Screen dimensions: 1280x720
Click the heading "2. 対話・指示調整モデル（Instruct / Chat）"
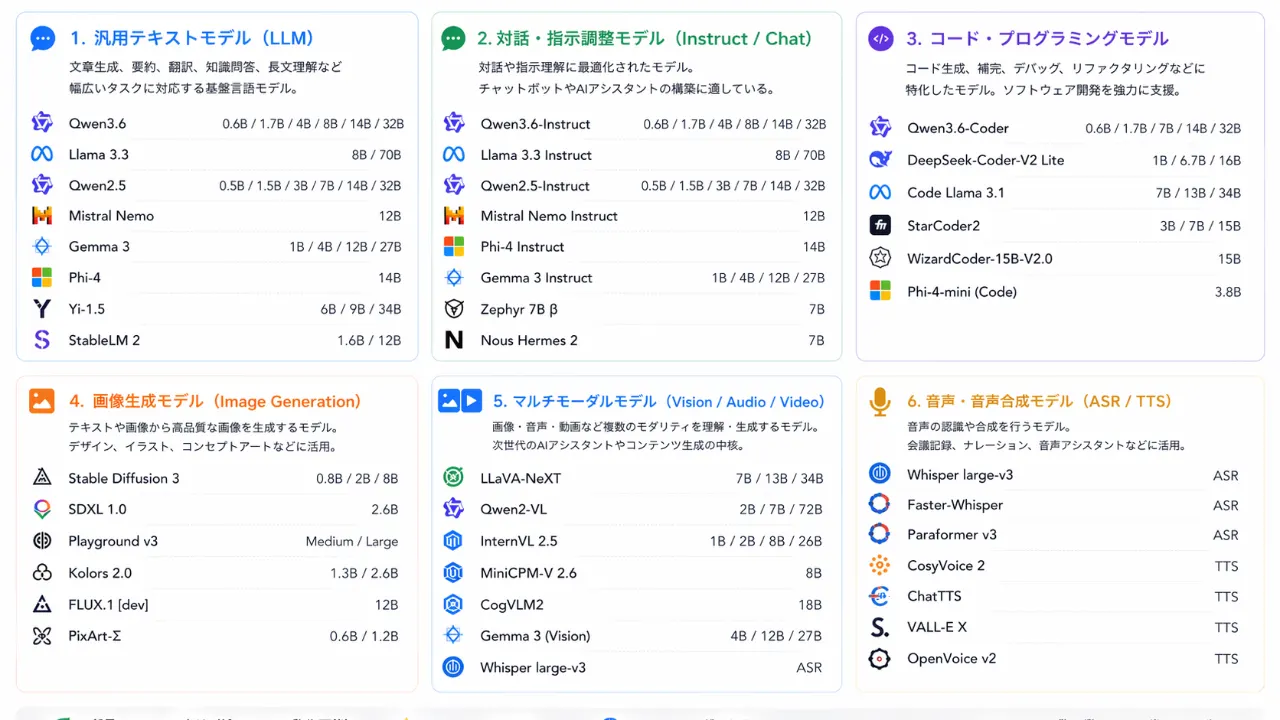coord(645,39)
